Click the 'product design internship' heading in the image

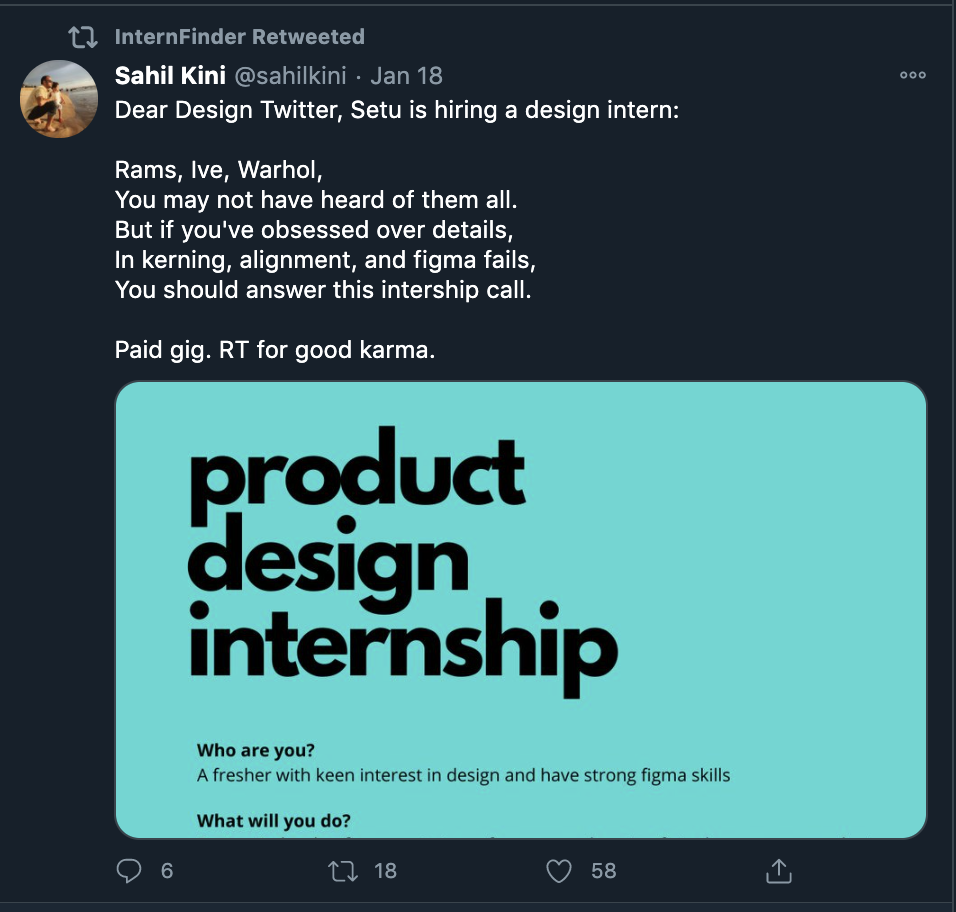(400, 560)
